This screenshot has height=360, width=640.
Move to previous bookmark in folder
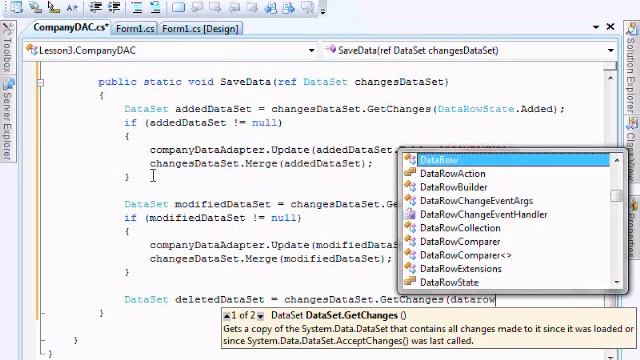[x=234, y=7]
